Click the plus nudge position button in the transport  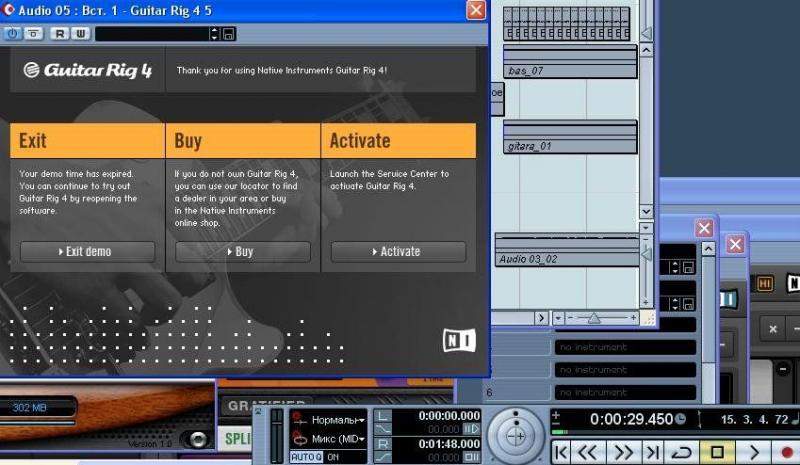(x=556, y=415)
